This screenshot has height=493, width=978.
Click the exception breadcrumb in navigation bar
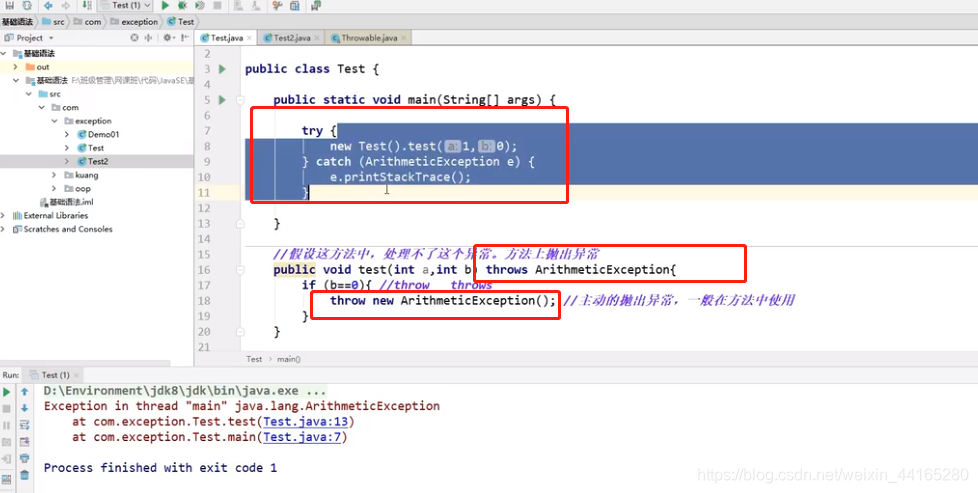[134, 22]
